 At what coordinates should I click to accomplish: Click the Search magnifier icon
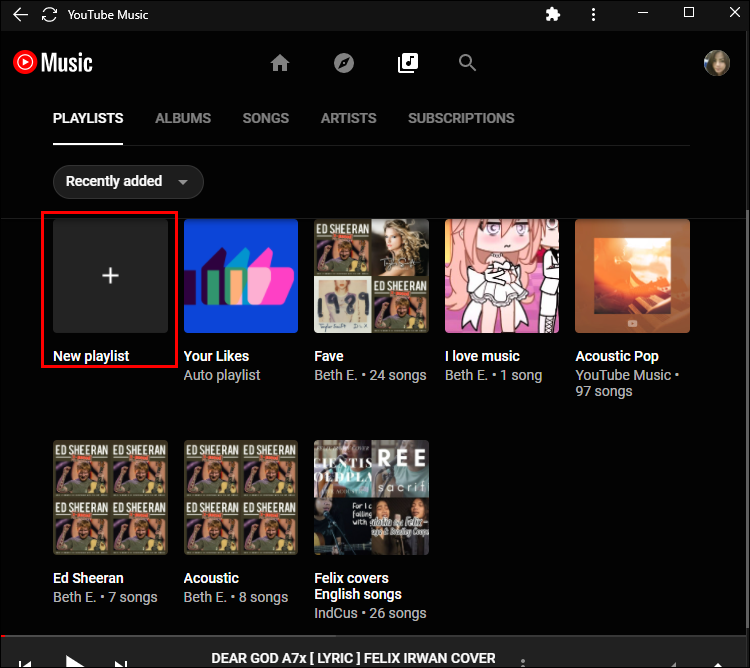[x=467, y=63]
